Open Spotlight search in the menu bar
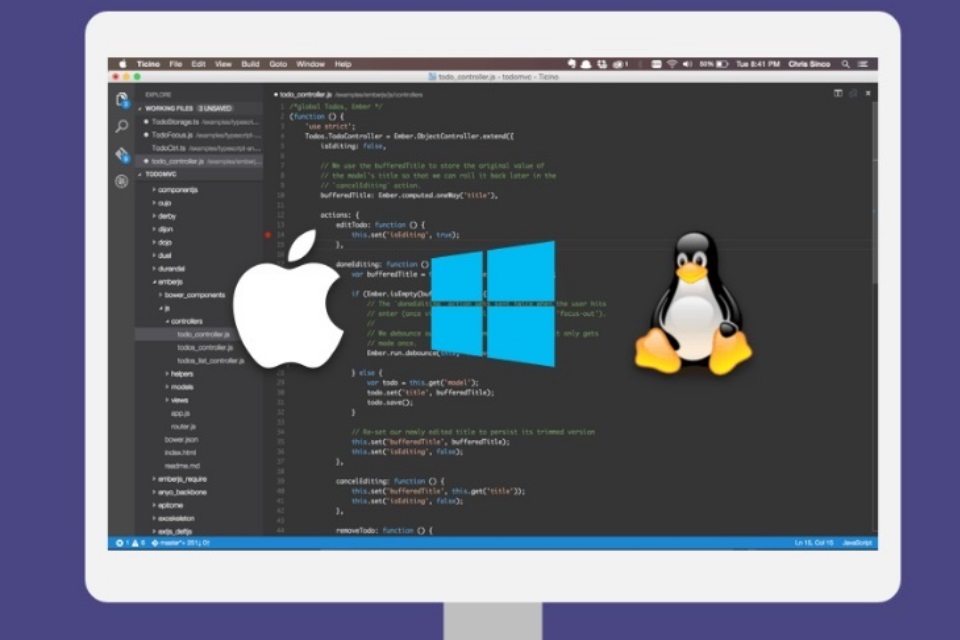This screenshot has height=640, width=960. point(846,64)
